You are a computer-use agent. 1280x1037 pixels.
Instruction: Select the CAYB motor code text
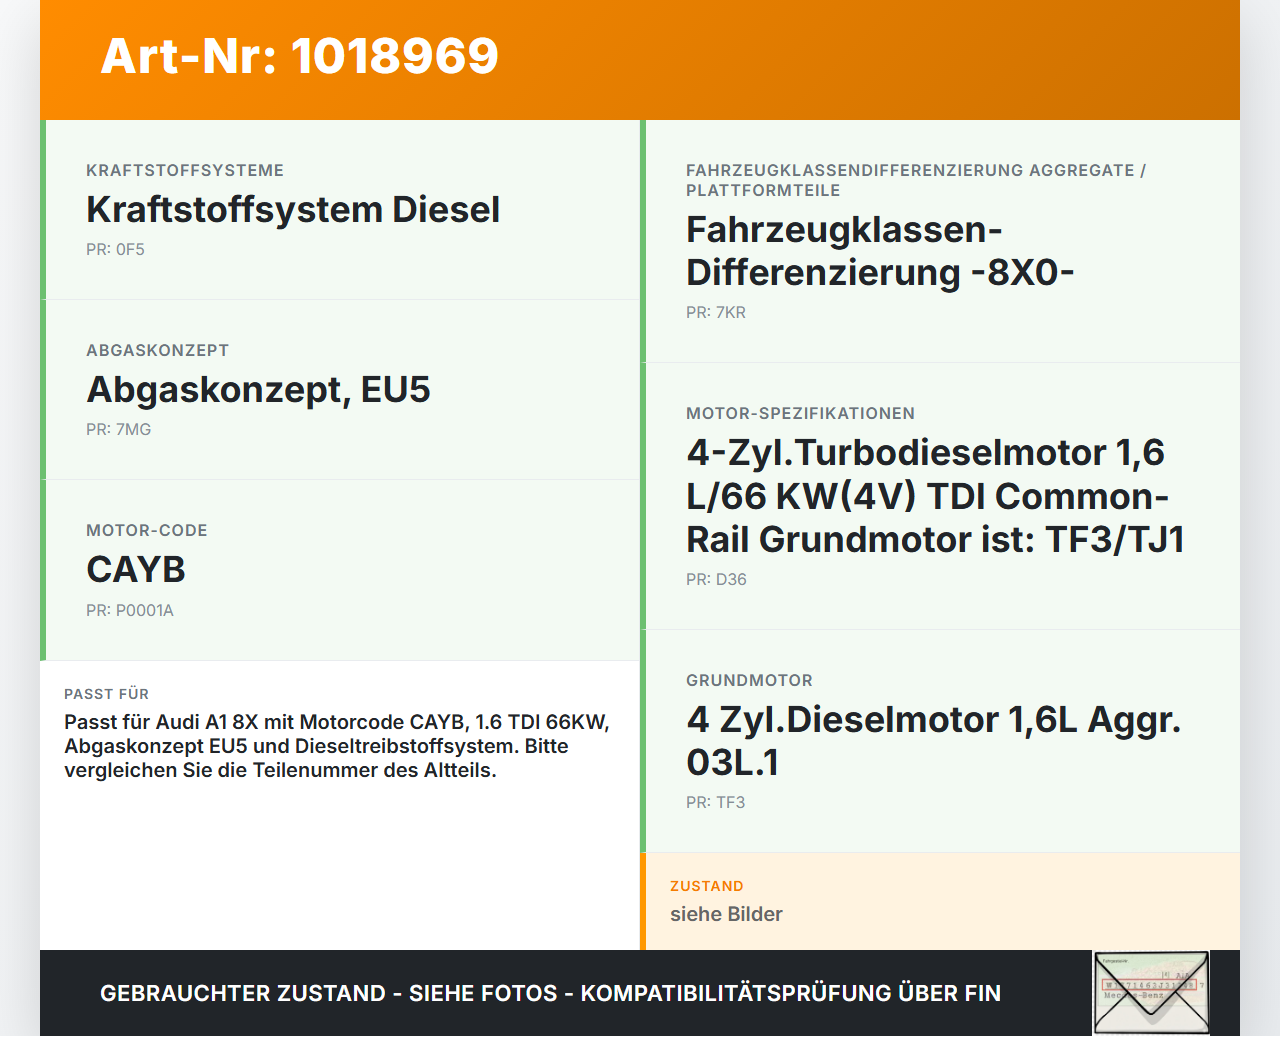pos(136,569)
